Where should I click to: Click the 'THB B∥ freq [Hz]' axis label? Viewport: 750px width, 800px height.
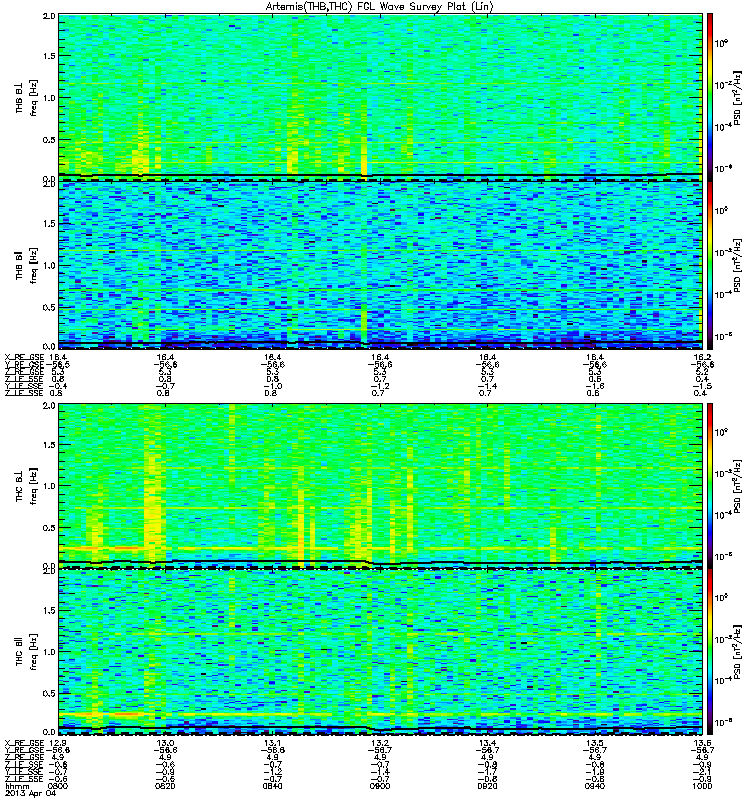pos(27,264)
